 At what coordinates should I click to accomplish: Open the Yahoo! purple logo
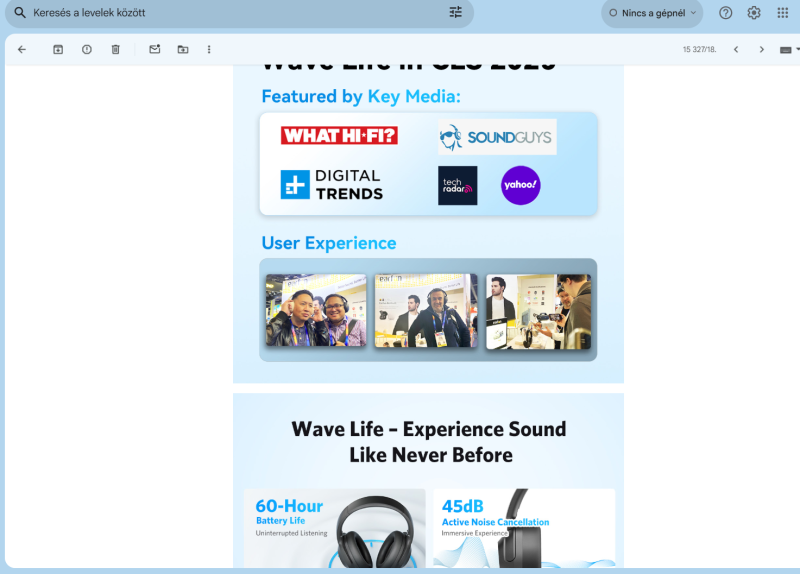click(520, 185)
